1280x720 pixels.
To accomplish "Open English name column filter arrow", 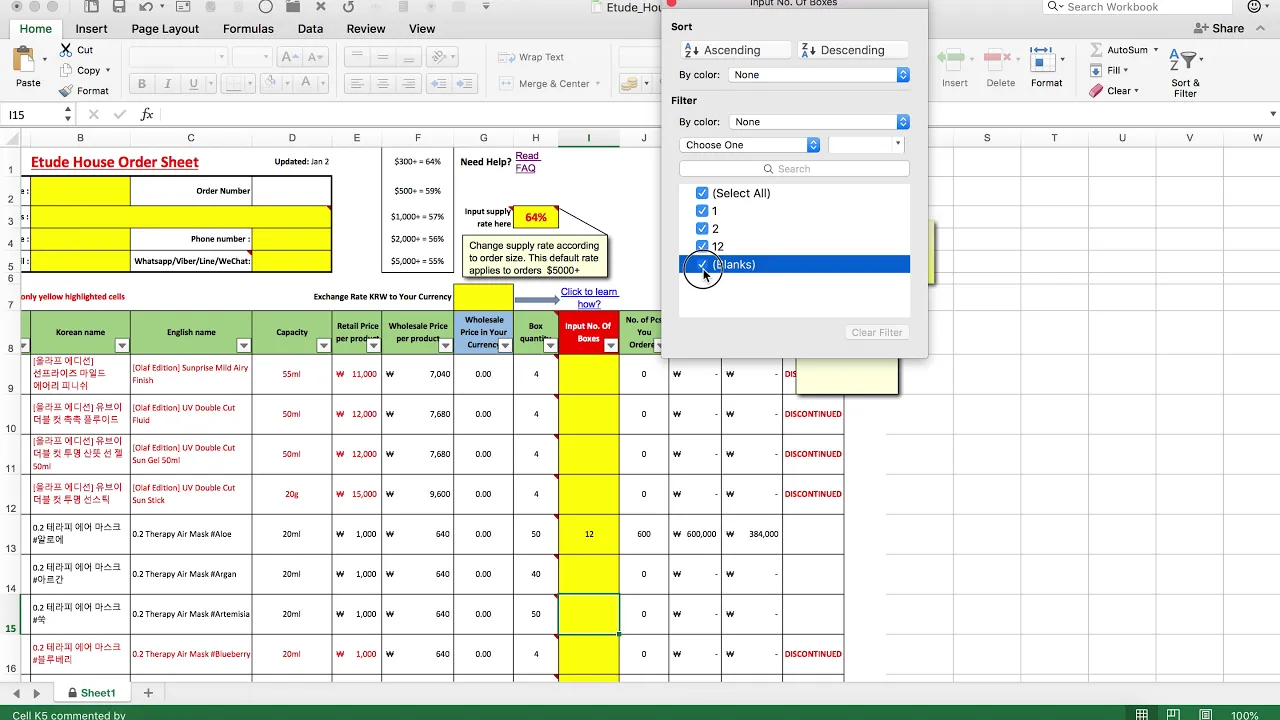I will (243, 346).
